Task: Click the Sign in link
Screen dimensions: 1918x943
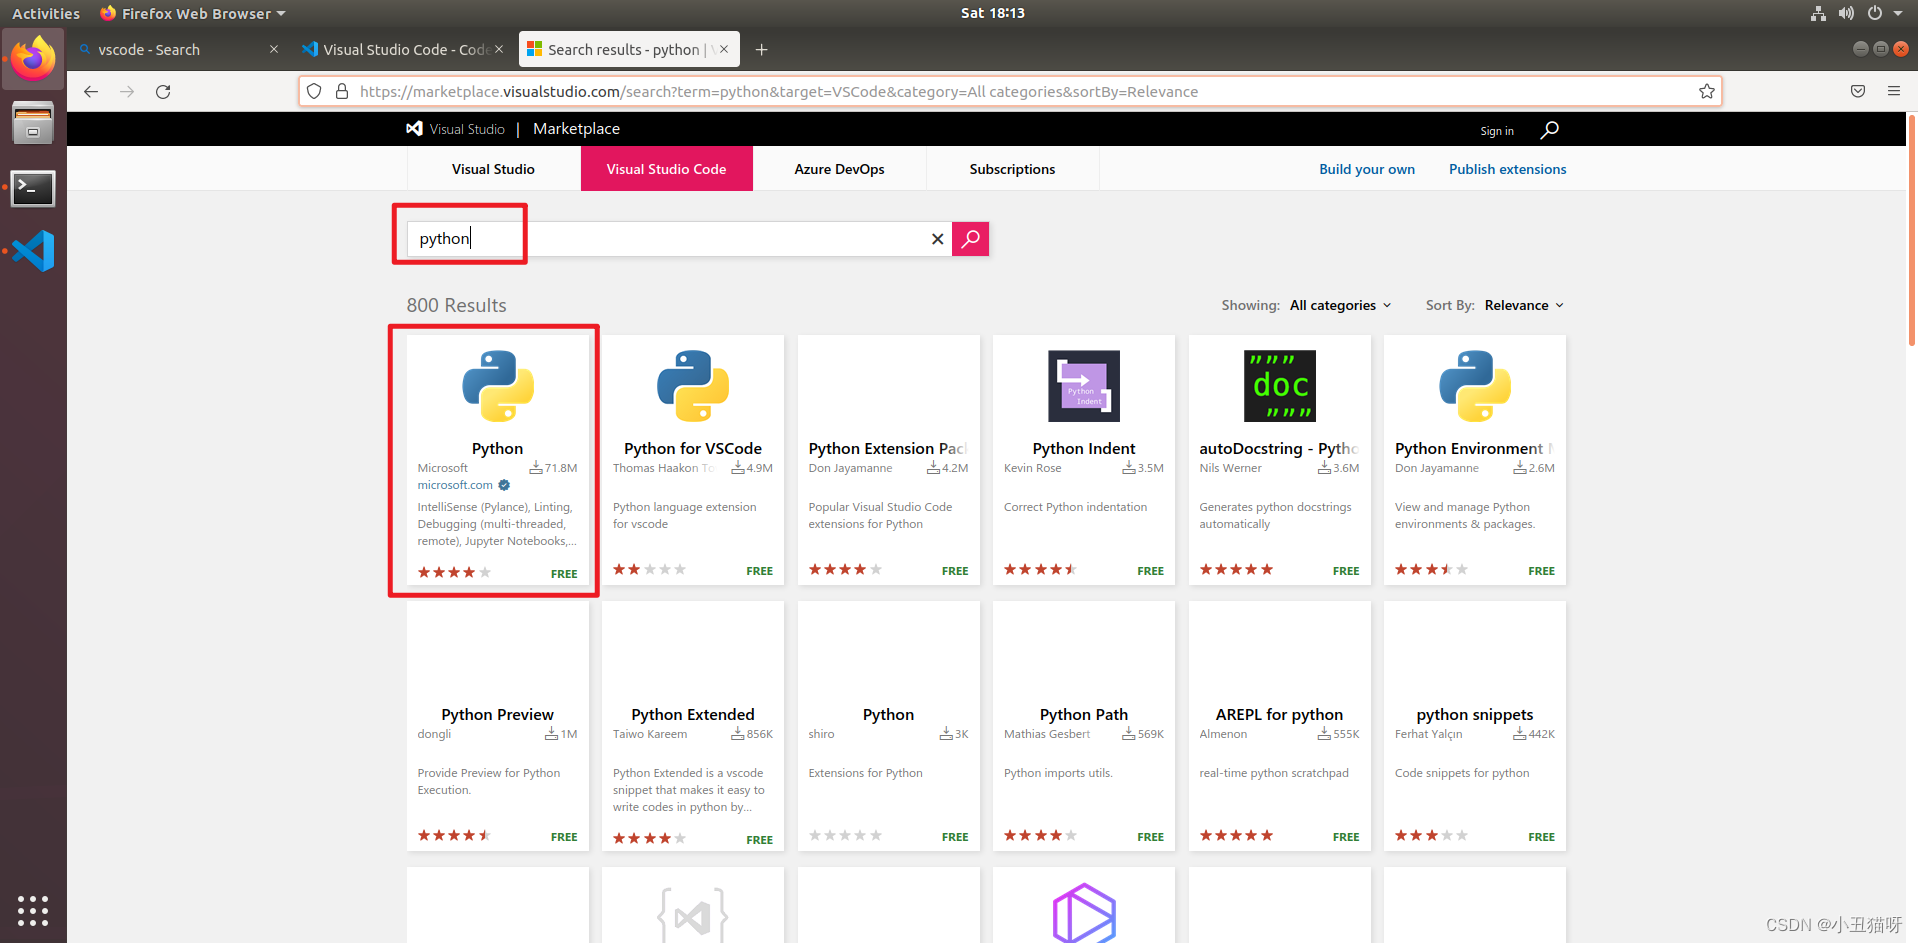Action: (1497, 131)
